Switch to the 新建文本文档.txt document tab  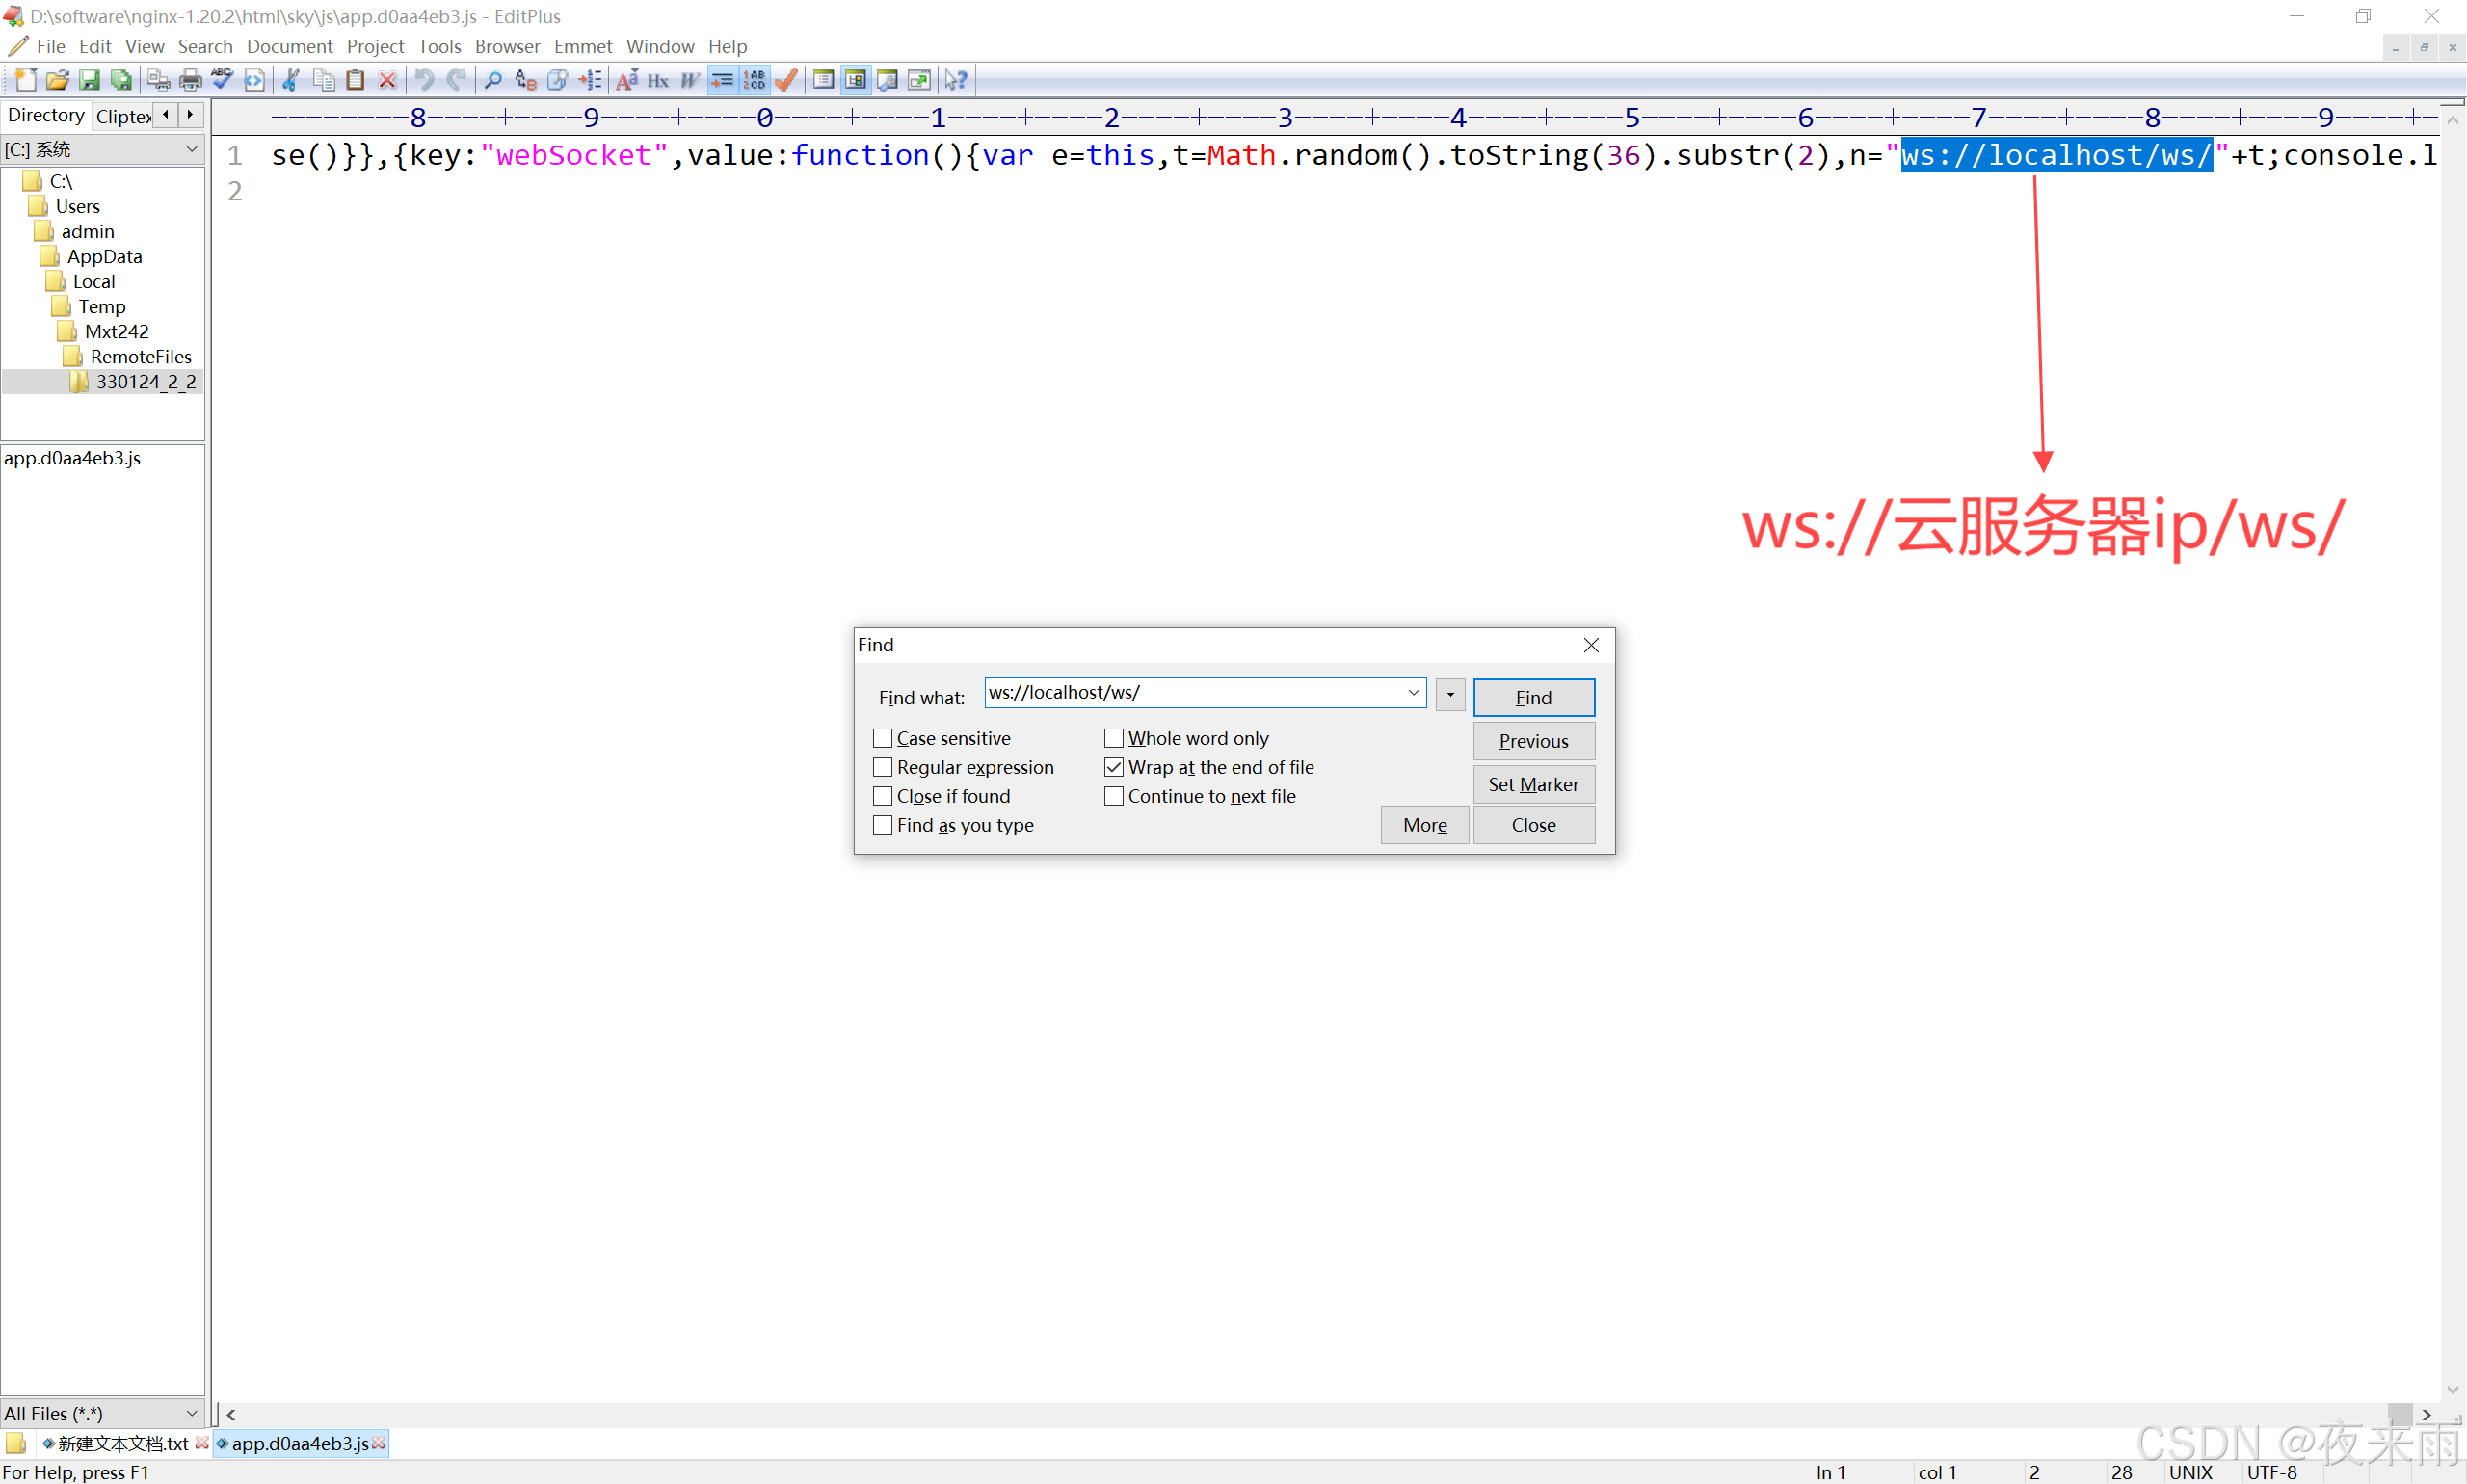[122, 1443]
